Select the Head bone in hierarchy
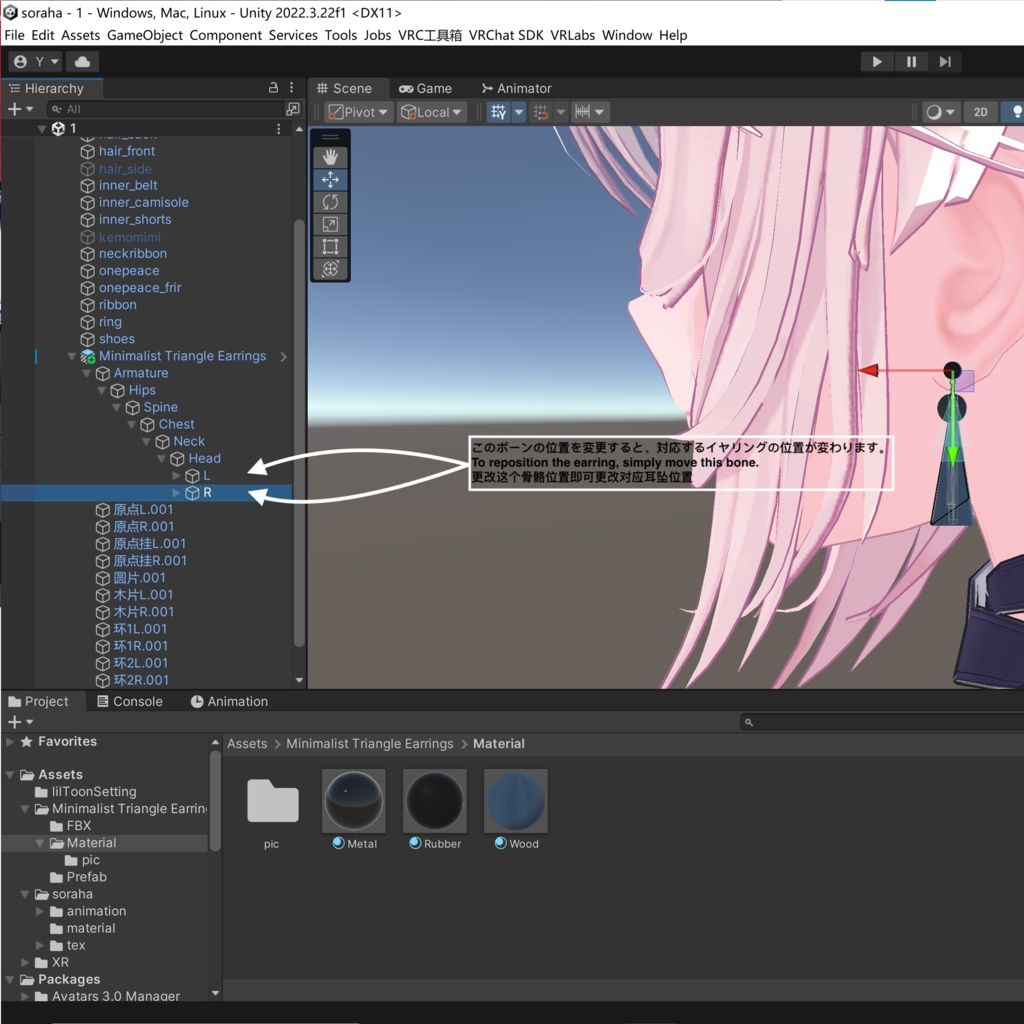This screenshot has width=1024, height=1024. (x=204, y=458)
